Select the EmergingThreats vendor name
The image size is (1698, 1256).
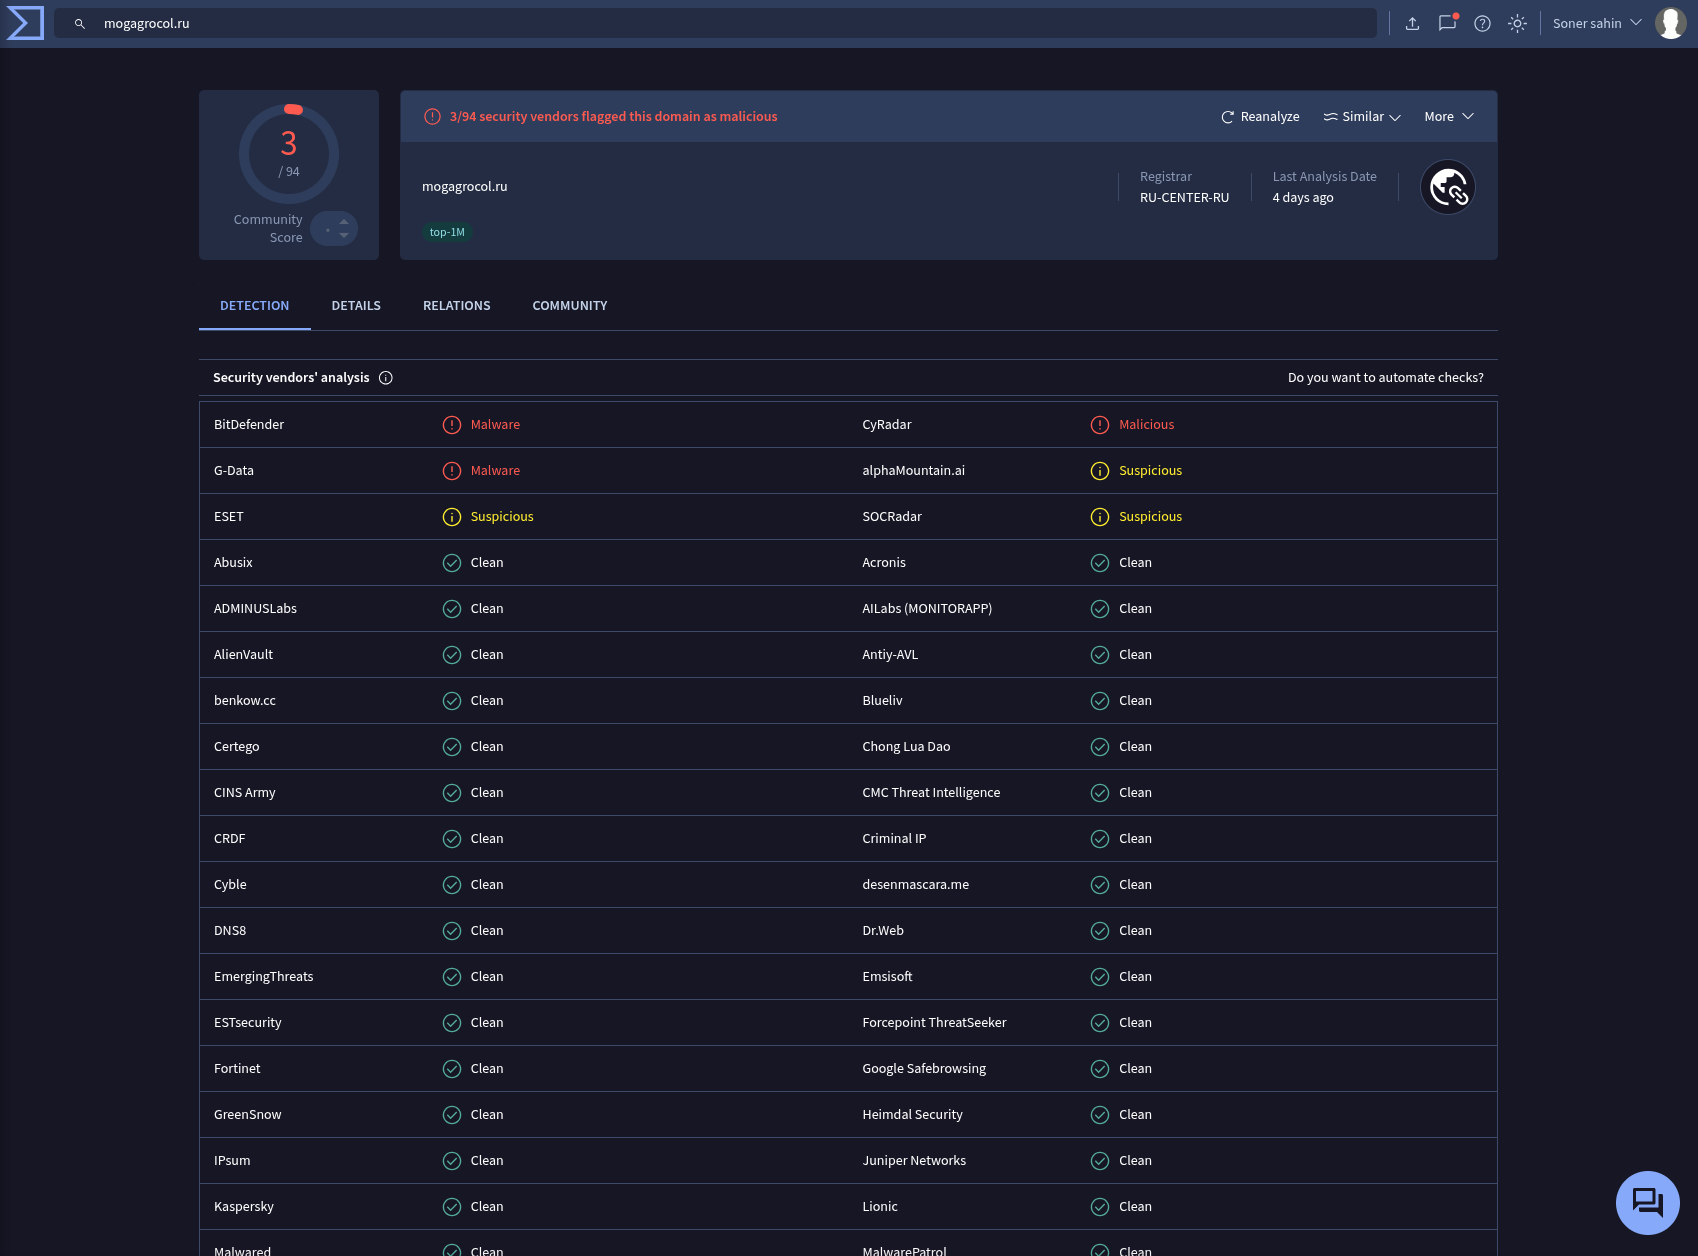point(264,977)
